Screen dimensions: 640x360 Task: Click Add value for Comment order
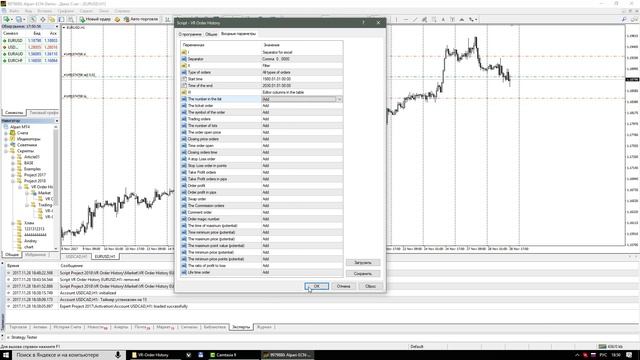[x=266, y=212]
